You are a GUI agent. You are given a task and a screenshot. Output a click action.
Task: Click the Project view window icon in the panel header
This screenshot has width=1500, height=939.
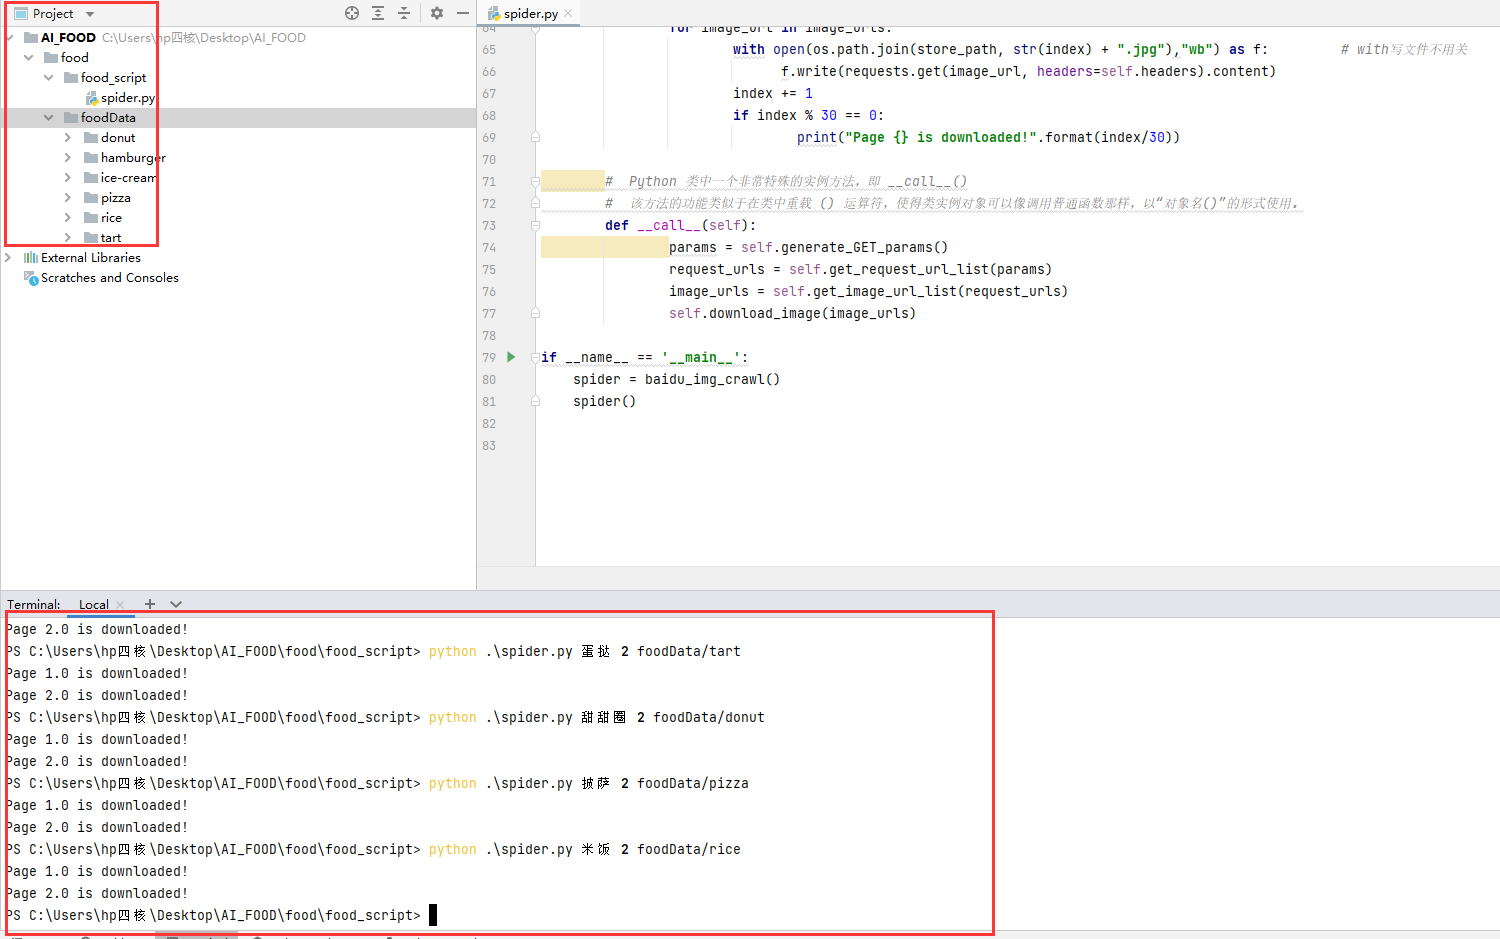(21, 14)
